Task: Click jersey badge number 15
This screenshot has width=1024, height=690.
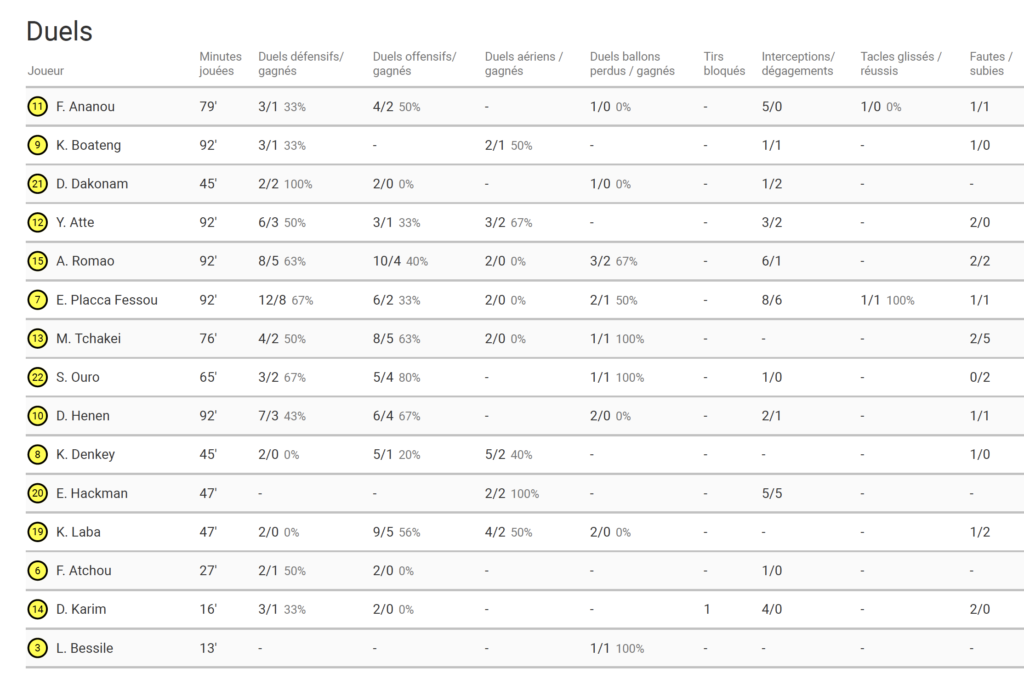Action: (37, 261)
